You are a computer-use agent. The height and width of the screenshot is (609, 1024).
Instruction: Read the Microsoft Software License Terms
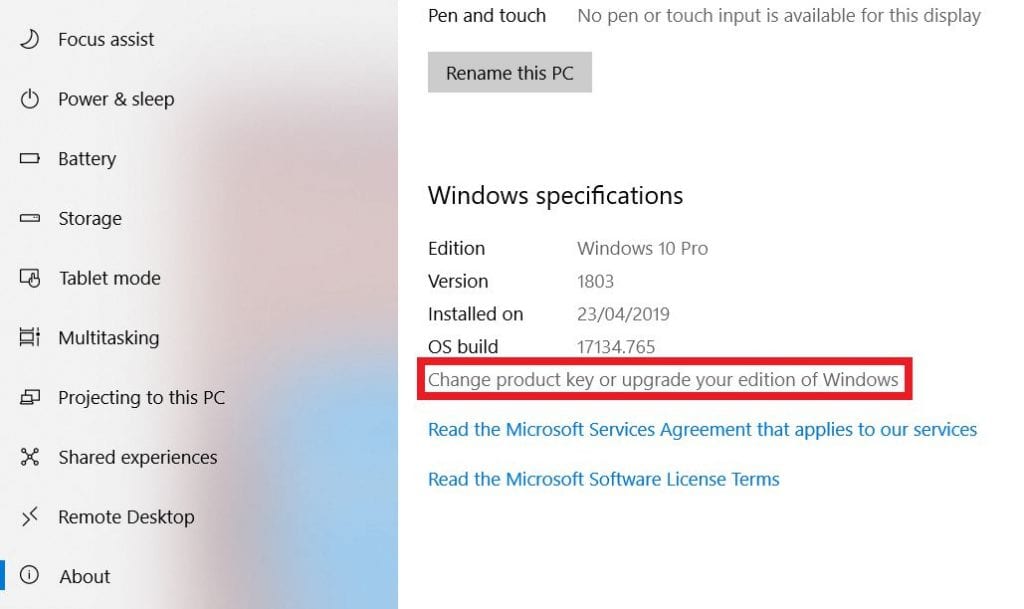[x=603, y=479]
